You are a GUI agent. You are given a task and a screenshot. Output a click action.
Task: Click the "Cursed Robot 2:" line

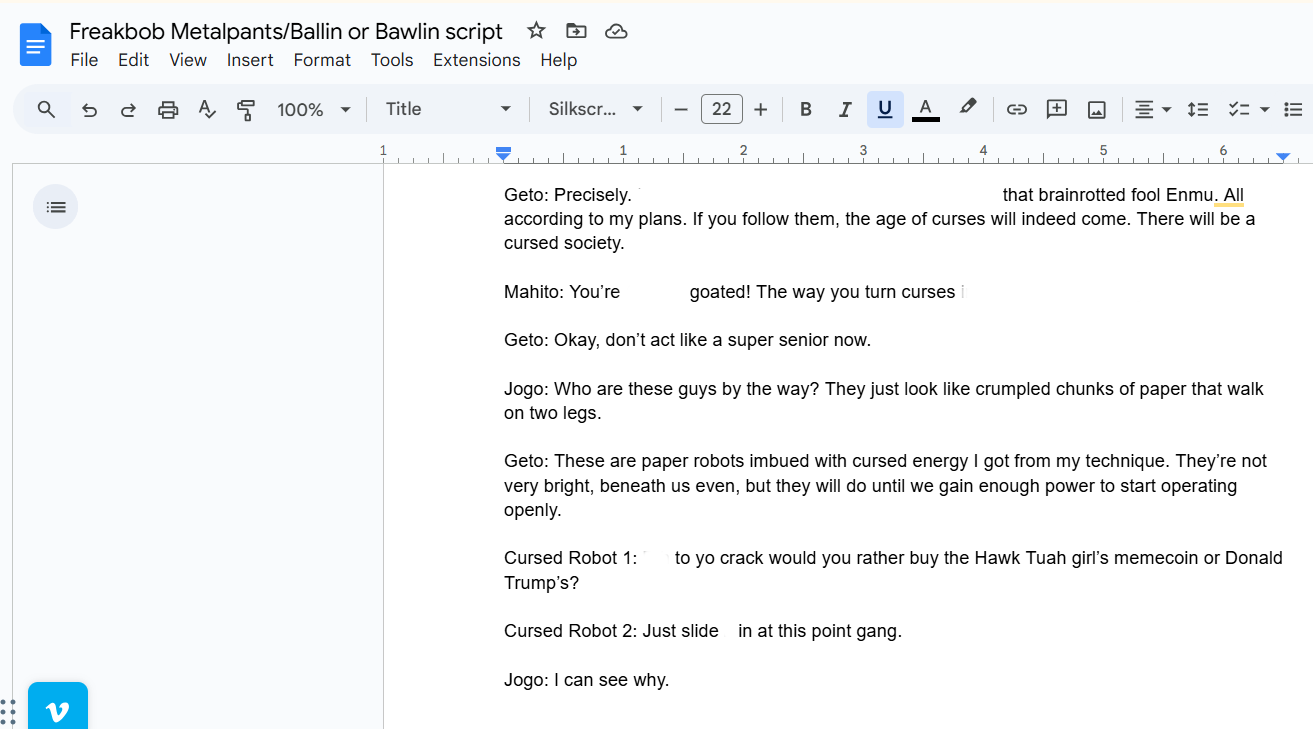703,631
